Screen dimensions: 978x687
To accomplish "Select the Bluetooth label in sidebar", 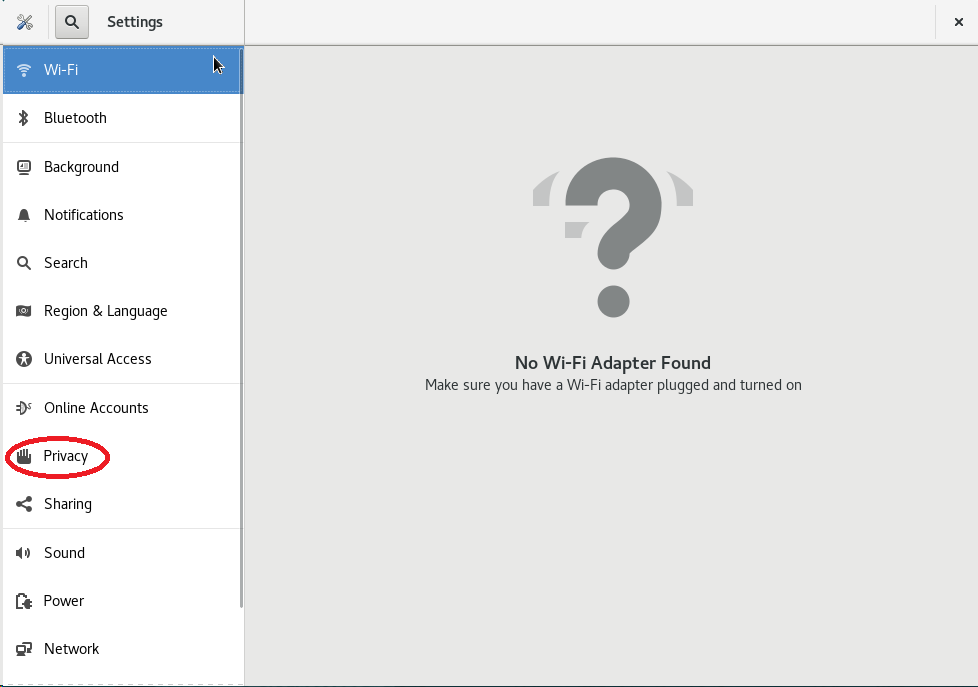I will [75, 118].
